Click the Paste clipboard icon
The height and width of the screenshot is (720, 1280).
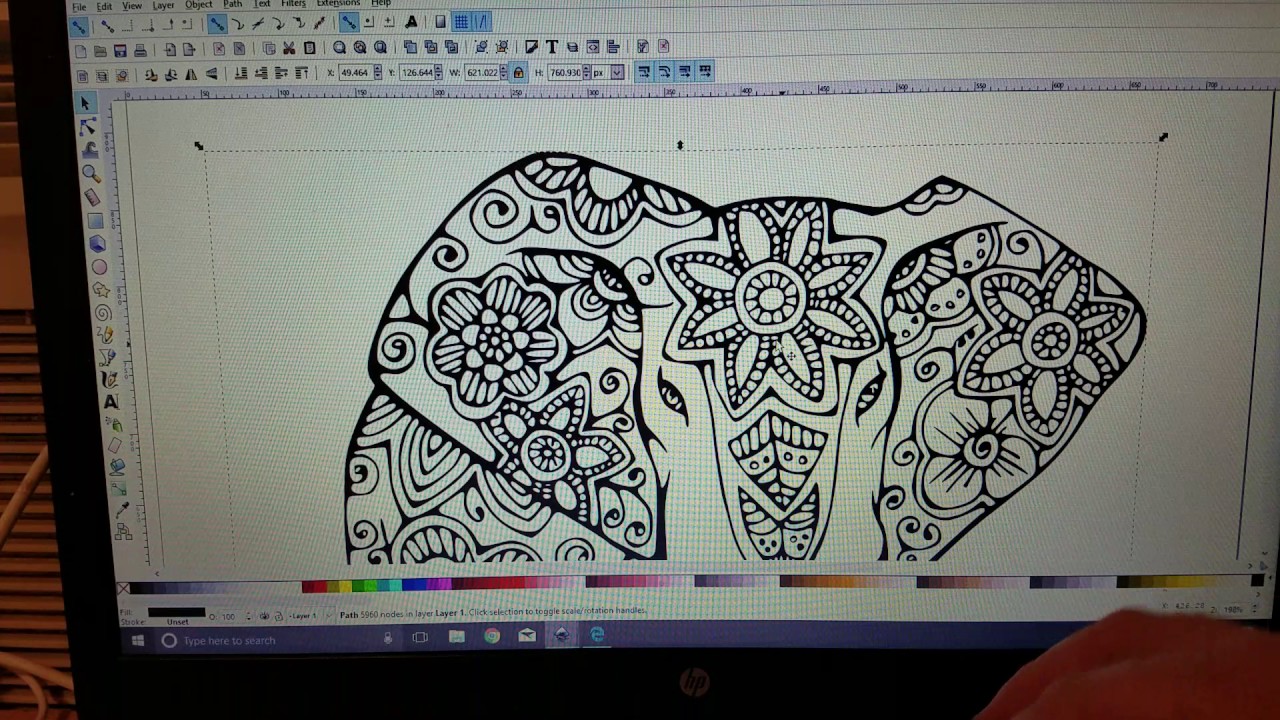pos(310,48)
